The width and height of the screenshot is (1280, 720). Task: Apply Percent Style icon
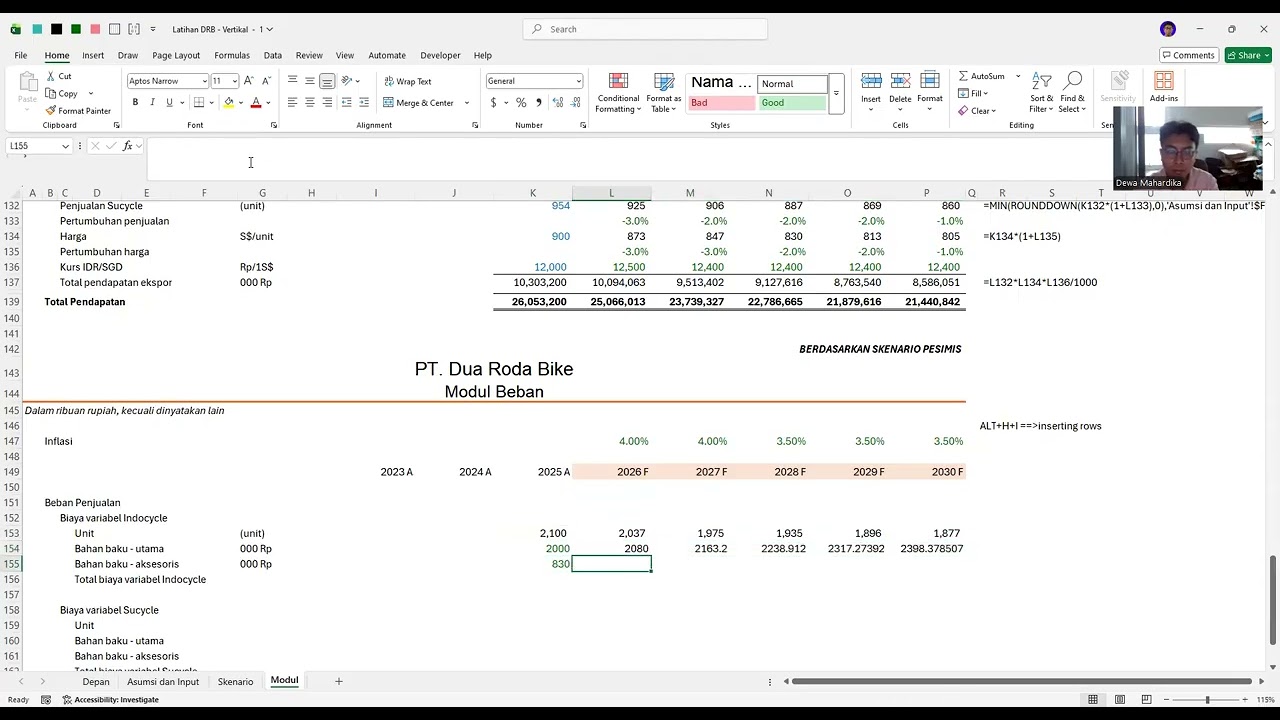521,102
